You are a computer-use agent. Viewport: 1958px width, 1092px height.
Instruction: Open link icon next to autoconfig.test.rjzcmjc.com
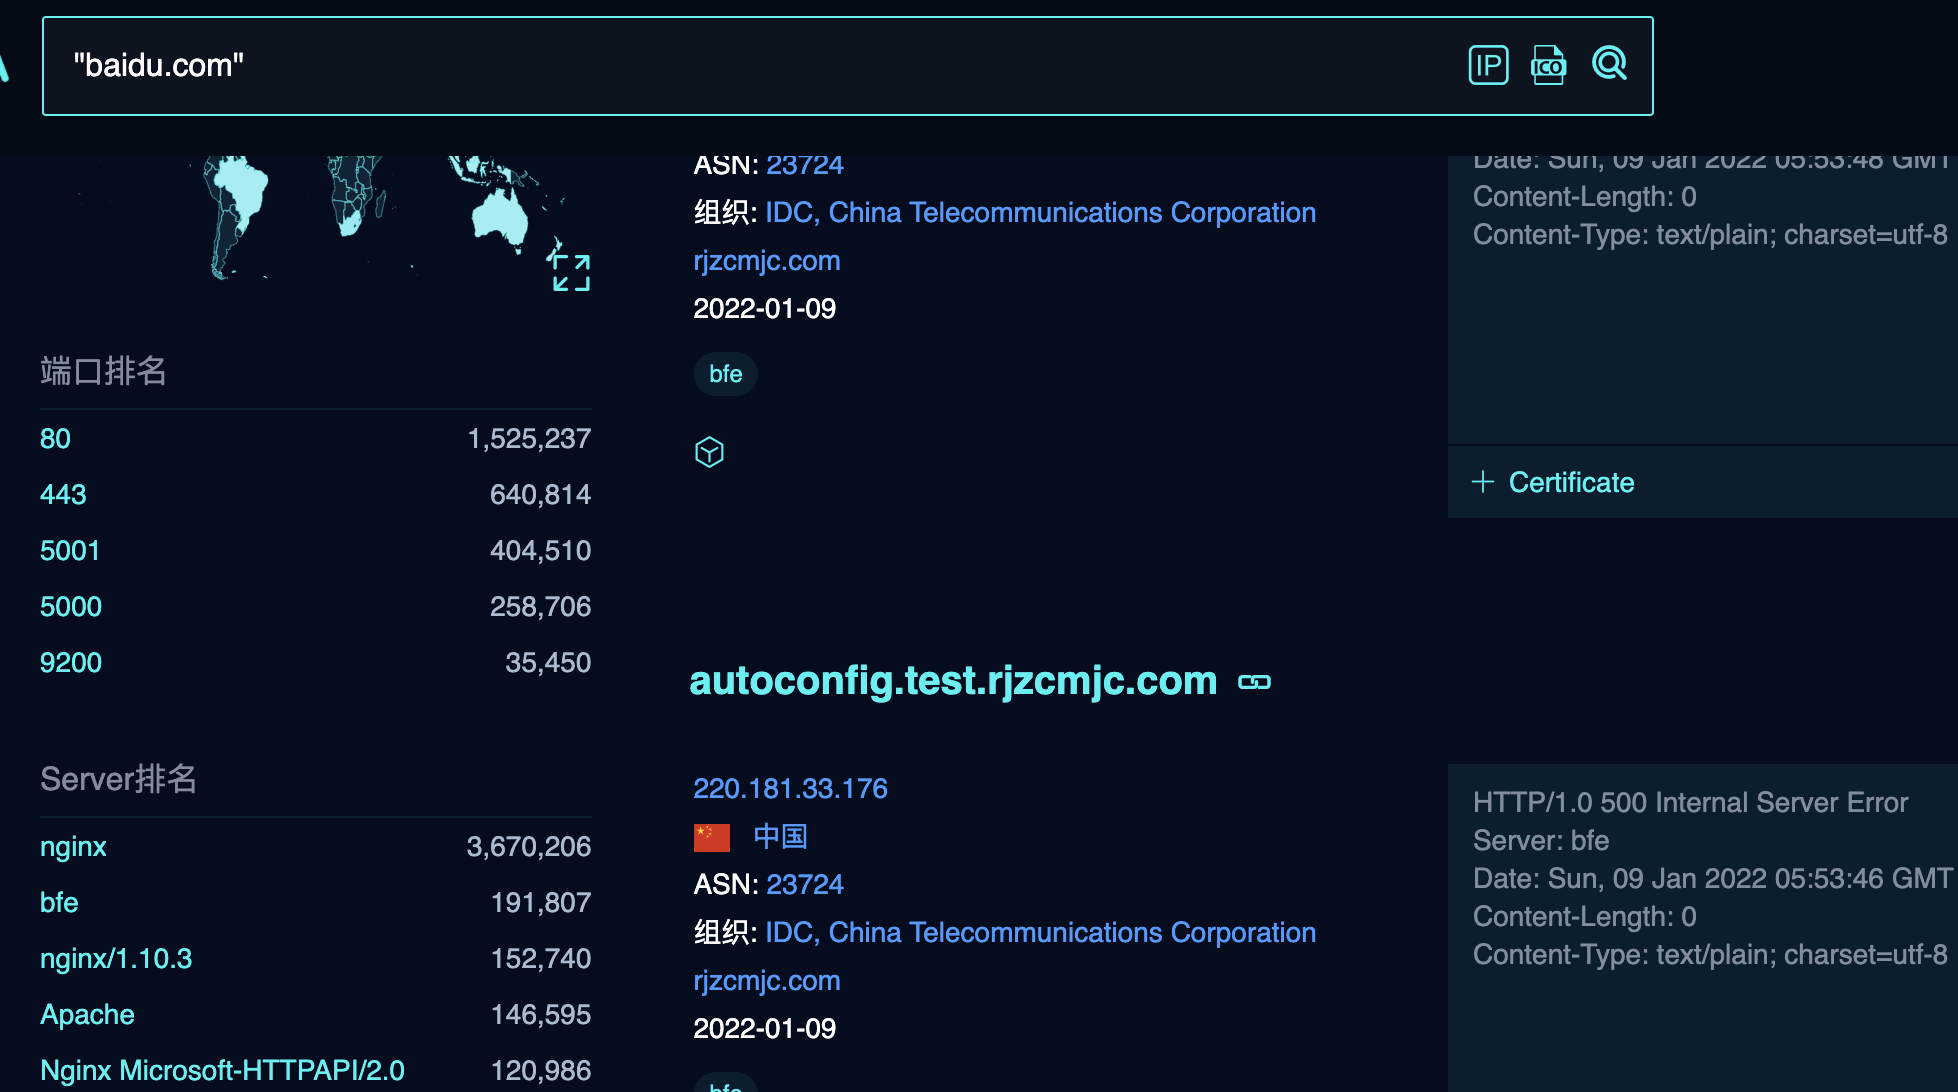pos(1254,682)
